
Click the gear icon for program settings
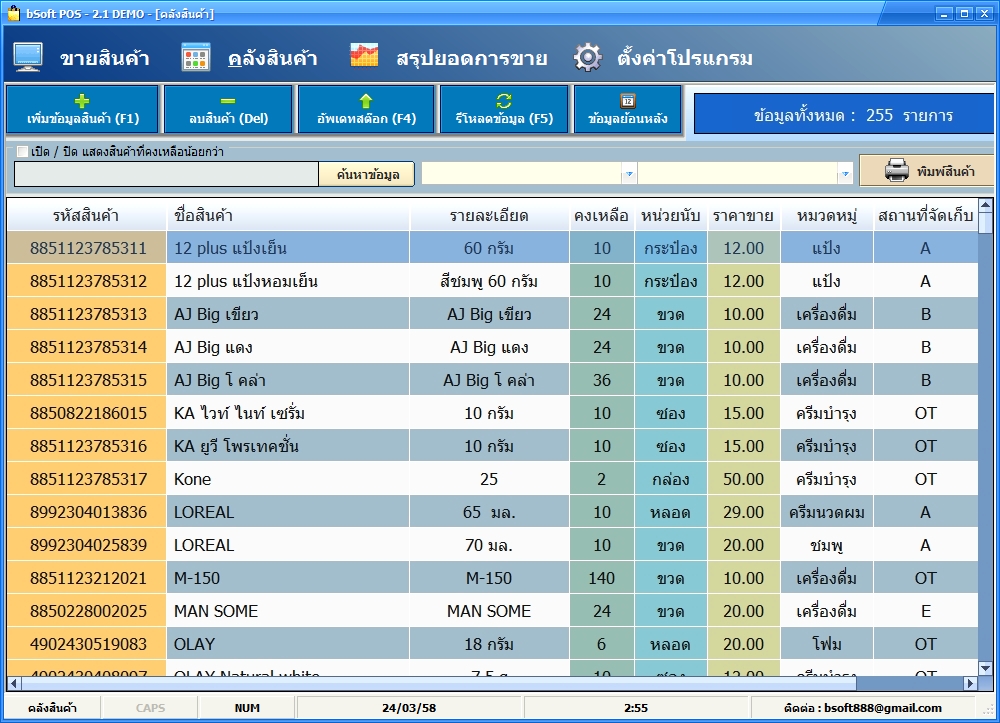pos(587,57)
